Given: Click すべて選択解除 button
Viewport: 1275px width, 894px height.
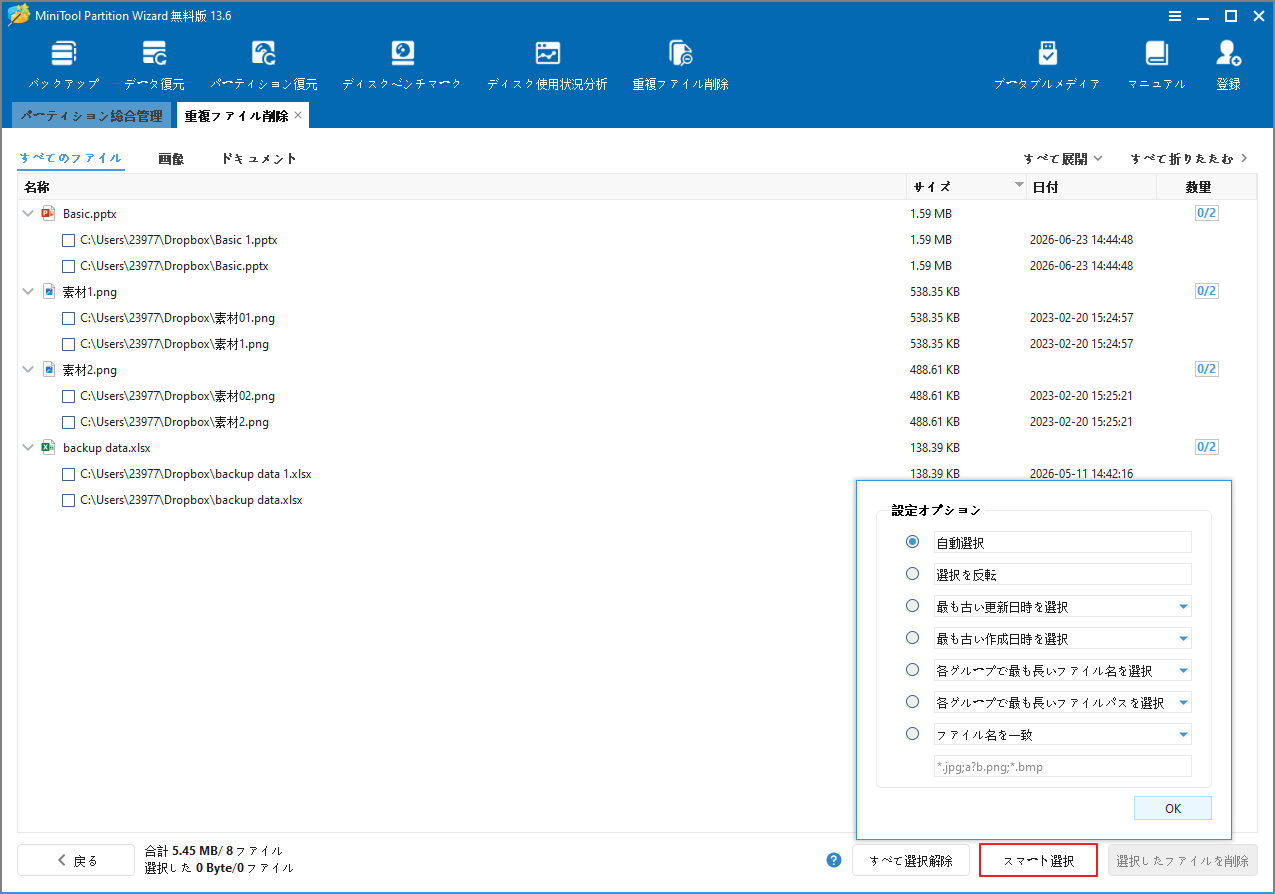Looking at the screenshot, I should [911, 860].
